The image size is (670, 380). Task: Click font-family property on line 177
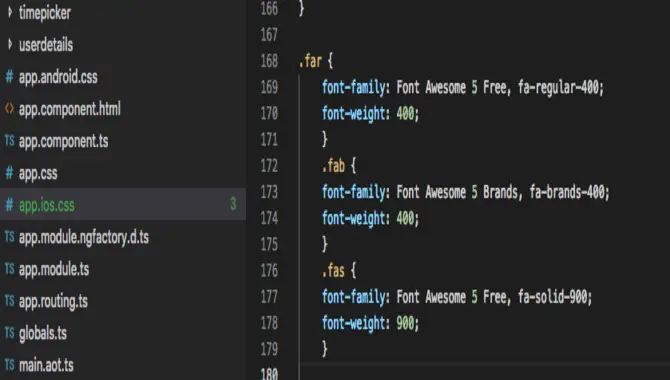(354, 297)
